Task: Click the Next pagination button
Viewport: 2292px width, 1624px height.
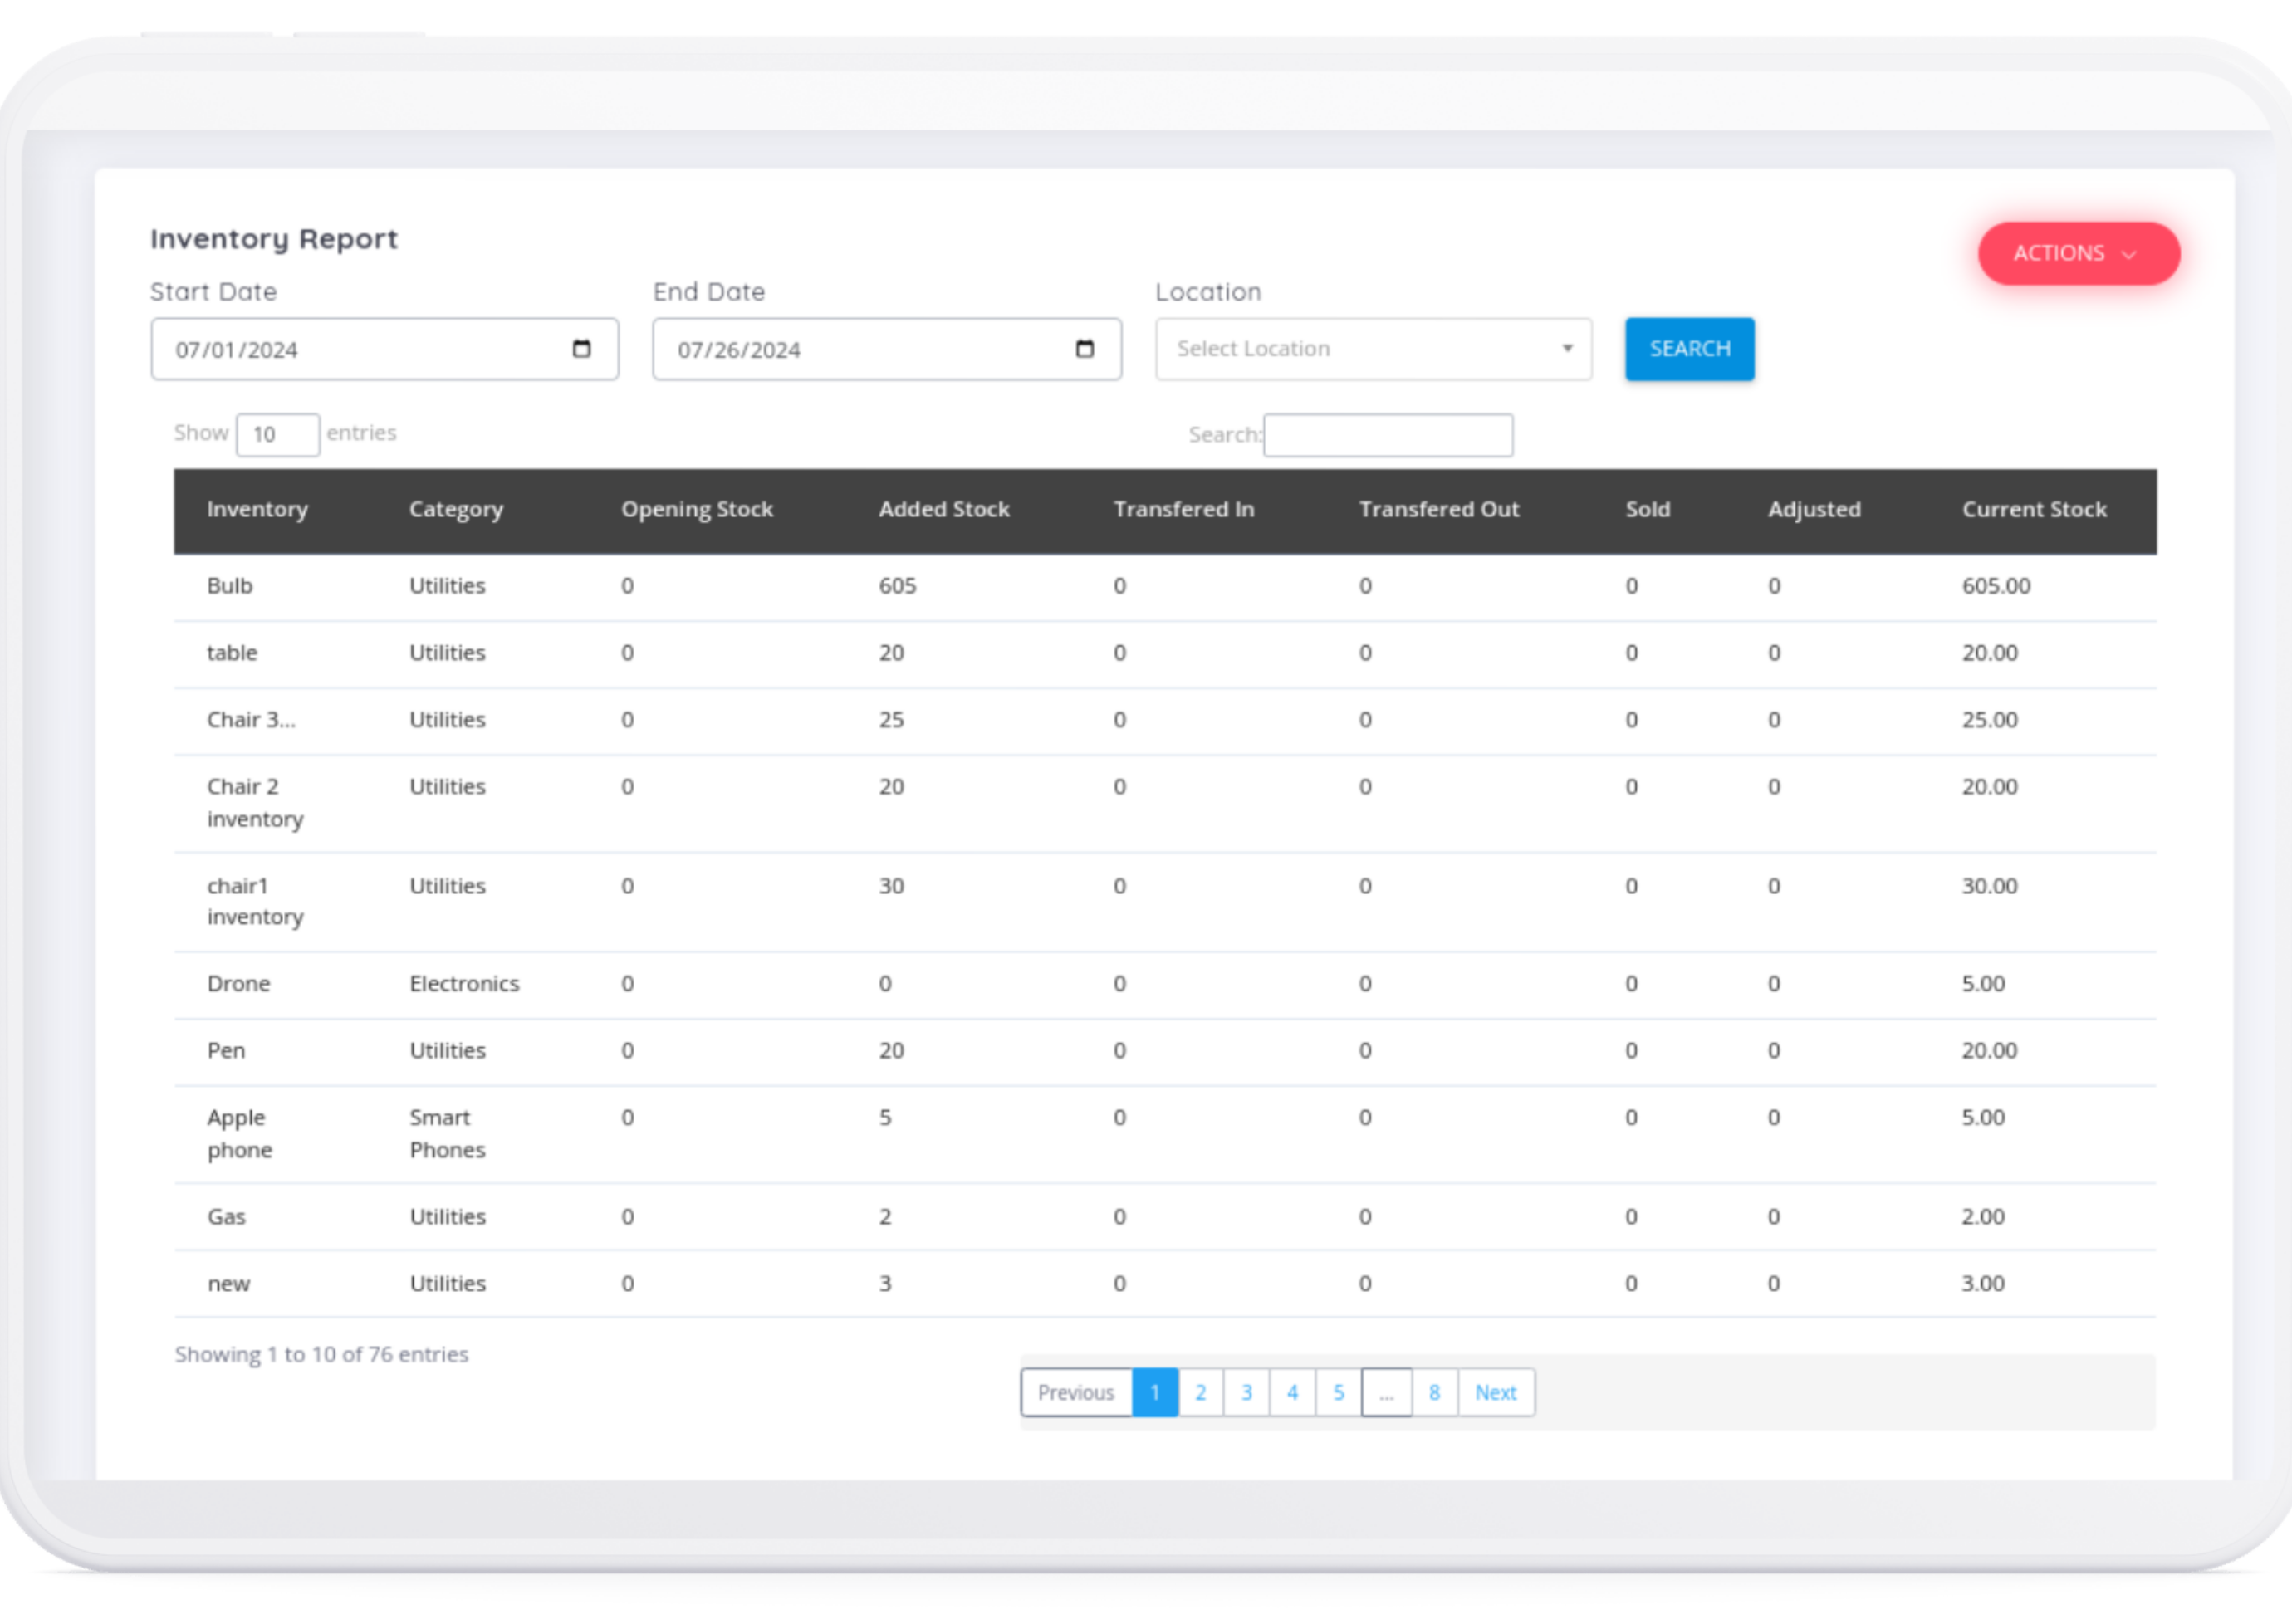Action: click(1495, 1392)
